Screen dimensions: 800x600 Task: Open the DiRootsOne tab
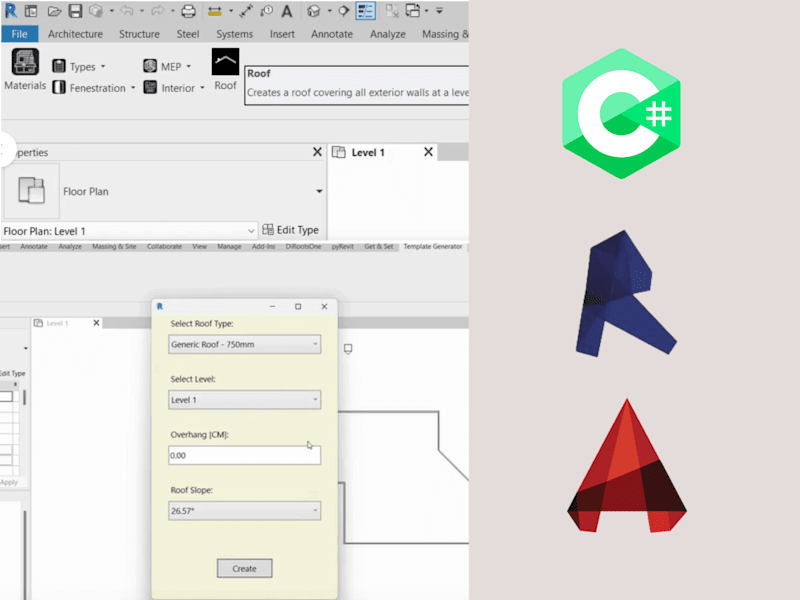[x=303, y=246]
